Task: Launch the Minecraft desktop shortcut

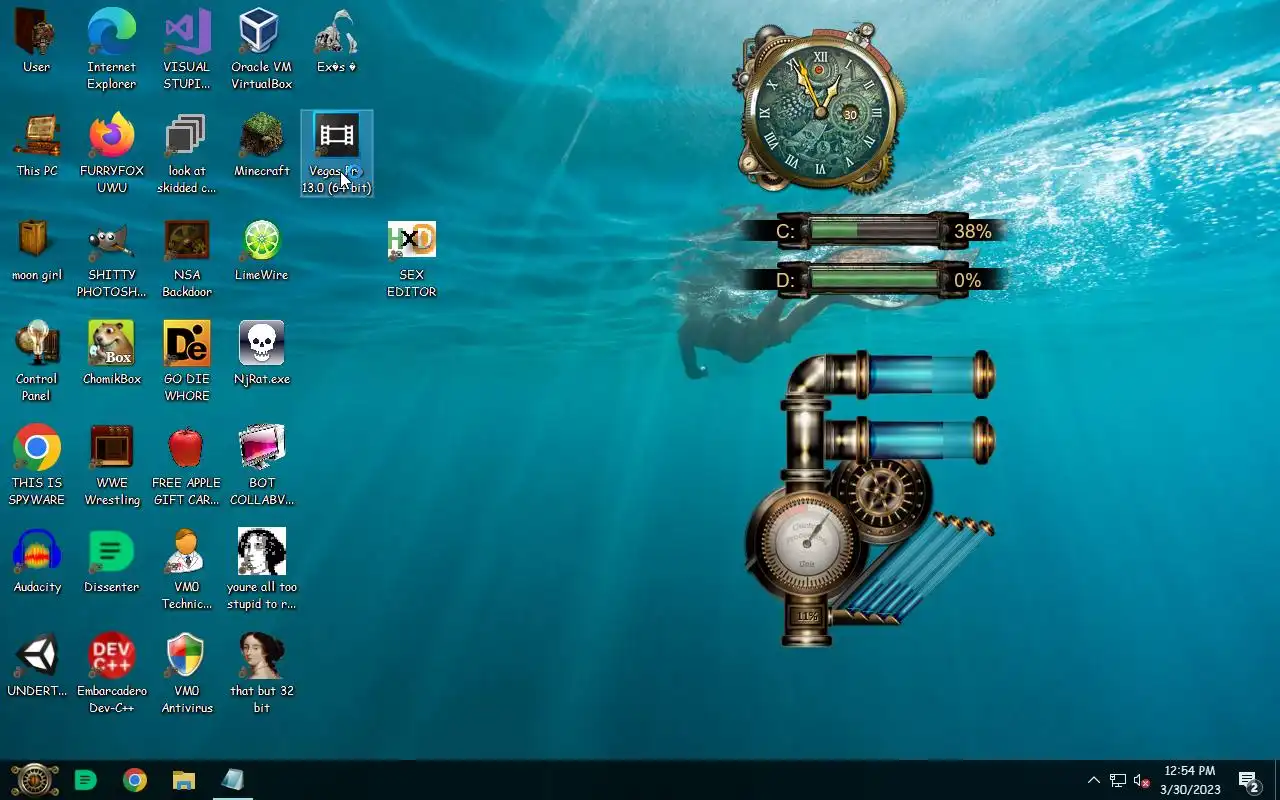Action: pos(261,146)
